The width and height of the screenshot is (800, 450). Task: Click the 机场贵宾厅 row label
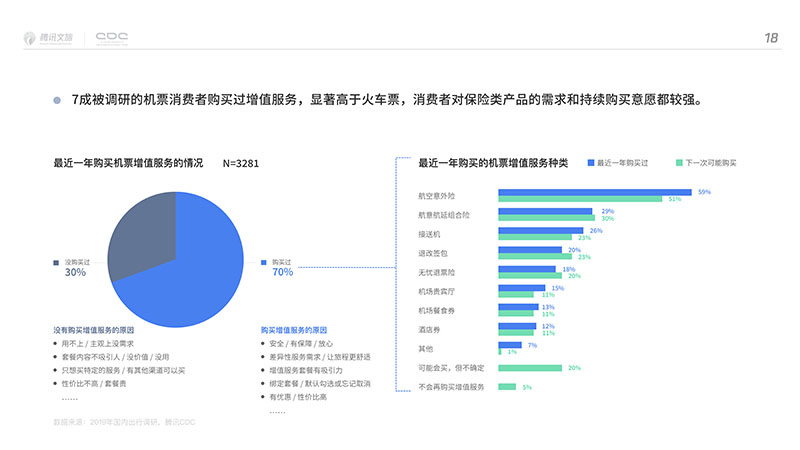point(436,292)
